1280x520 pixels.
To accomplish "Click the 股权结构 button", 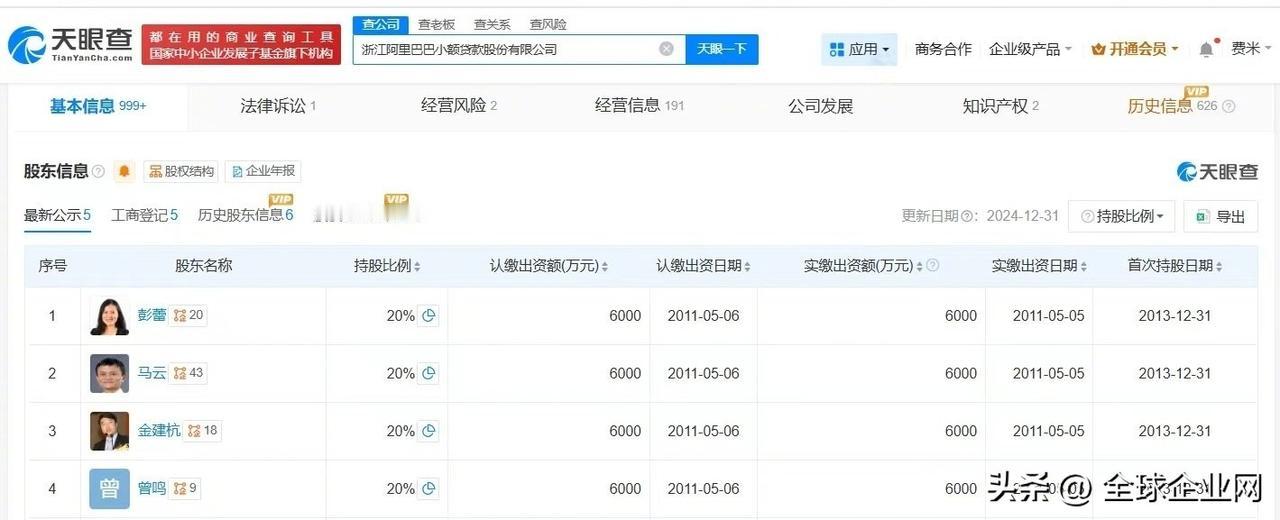I will click(x=180, y=171).
